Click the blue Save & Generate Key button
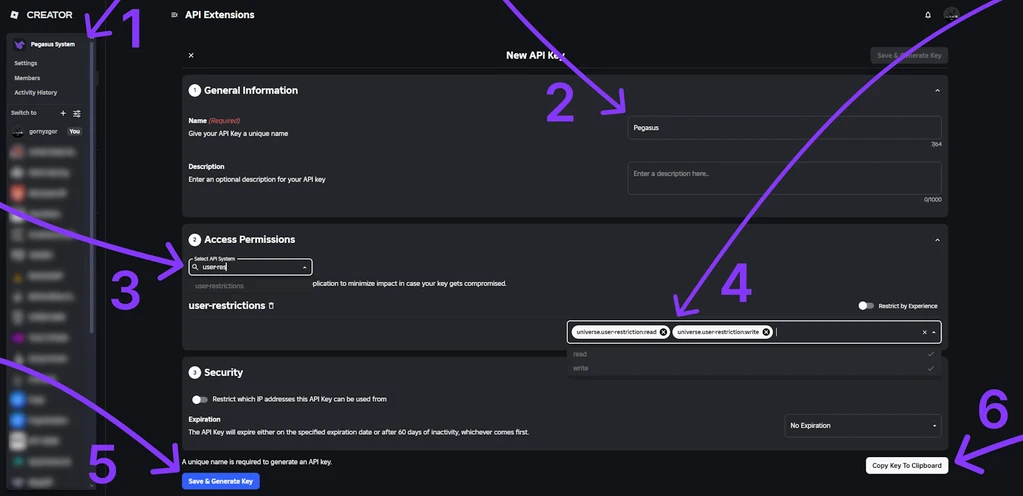Screen dimensions: 1023x496 [221, 481]
